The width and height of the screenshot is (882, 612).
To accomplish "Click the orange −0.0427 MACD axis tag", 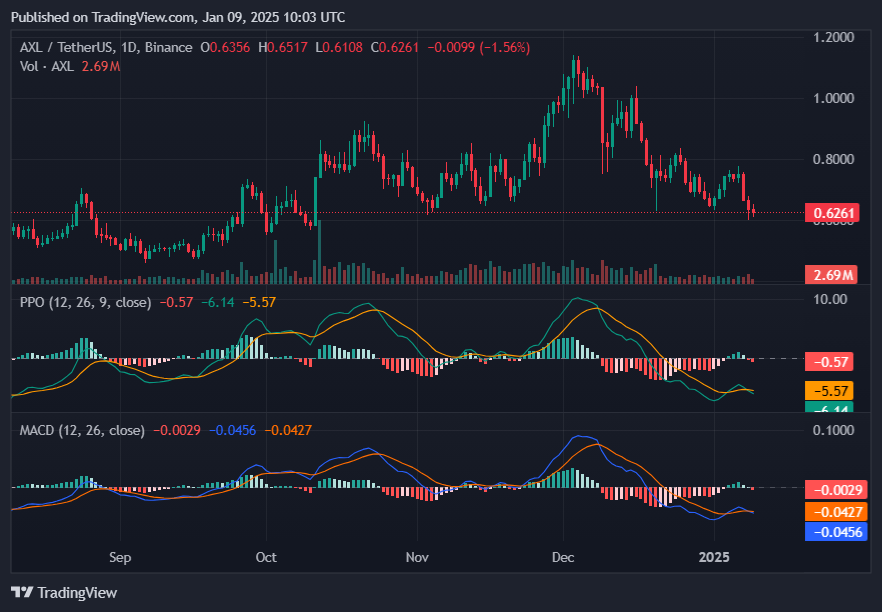I will click(x=836, y=512).
